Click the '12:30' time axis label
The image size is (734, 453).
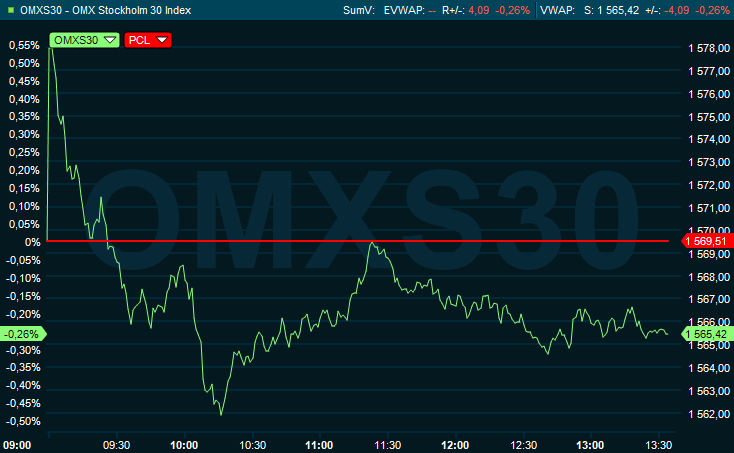tap(523, 445)
